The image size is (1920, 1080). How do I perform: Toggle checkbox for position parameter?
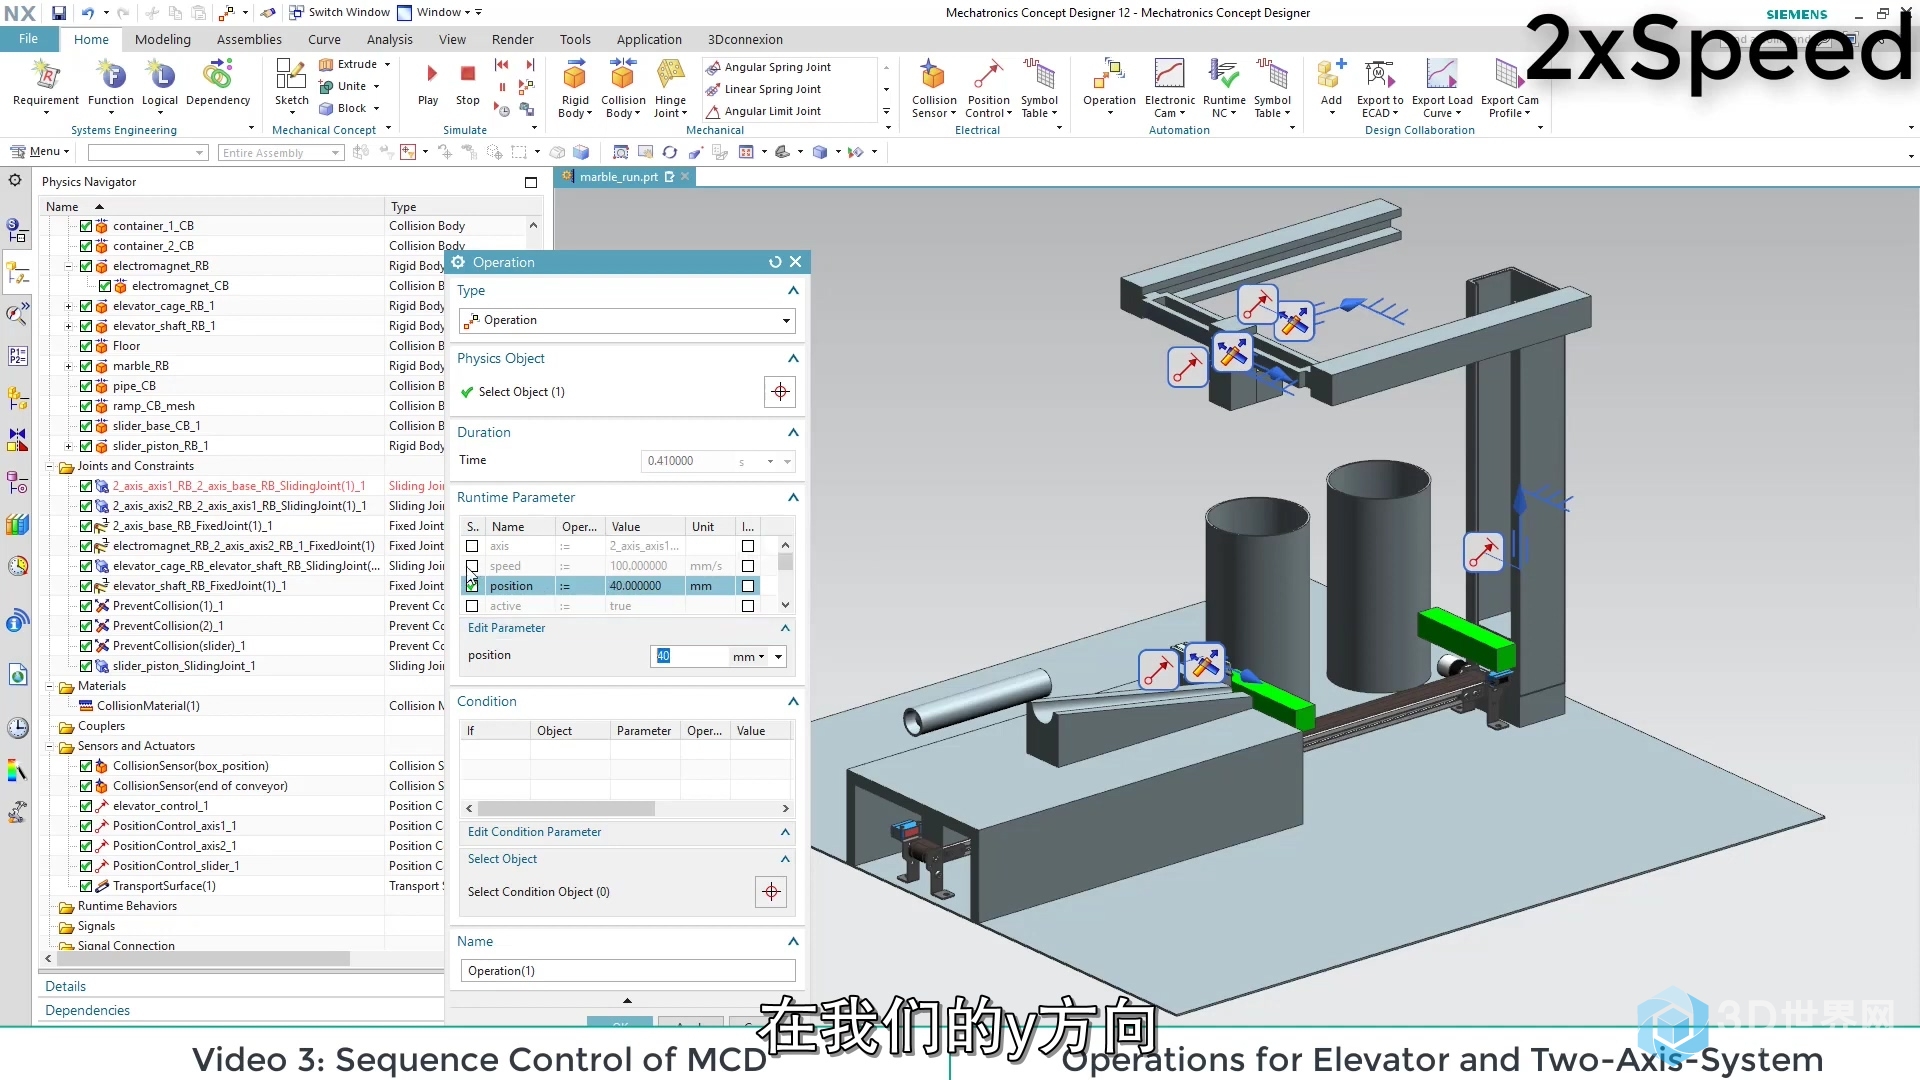(x=472, y=585)
